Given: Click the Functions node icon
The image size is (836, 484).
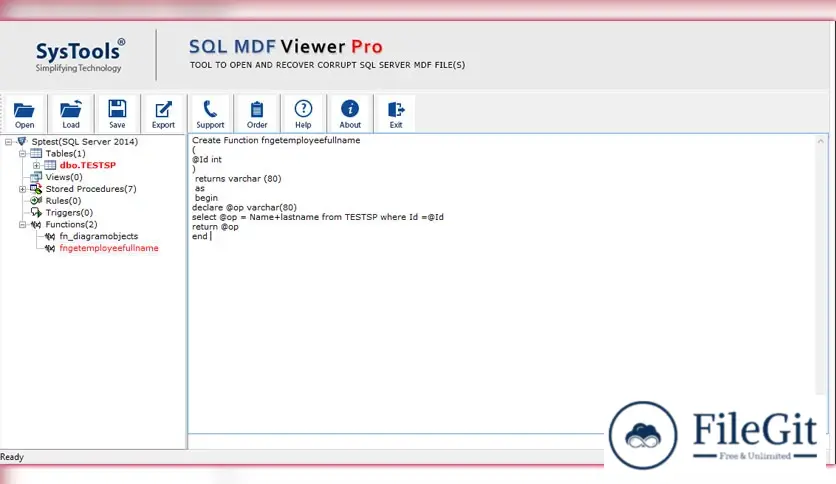Looking at the screenshot, I should point(36,224).
